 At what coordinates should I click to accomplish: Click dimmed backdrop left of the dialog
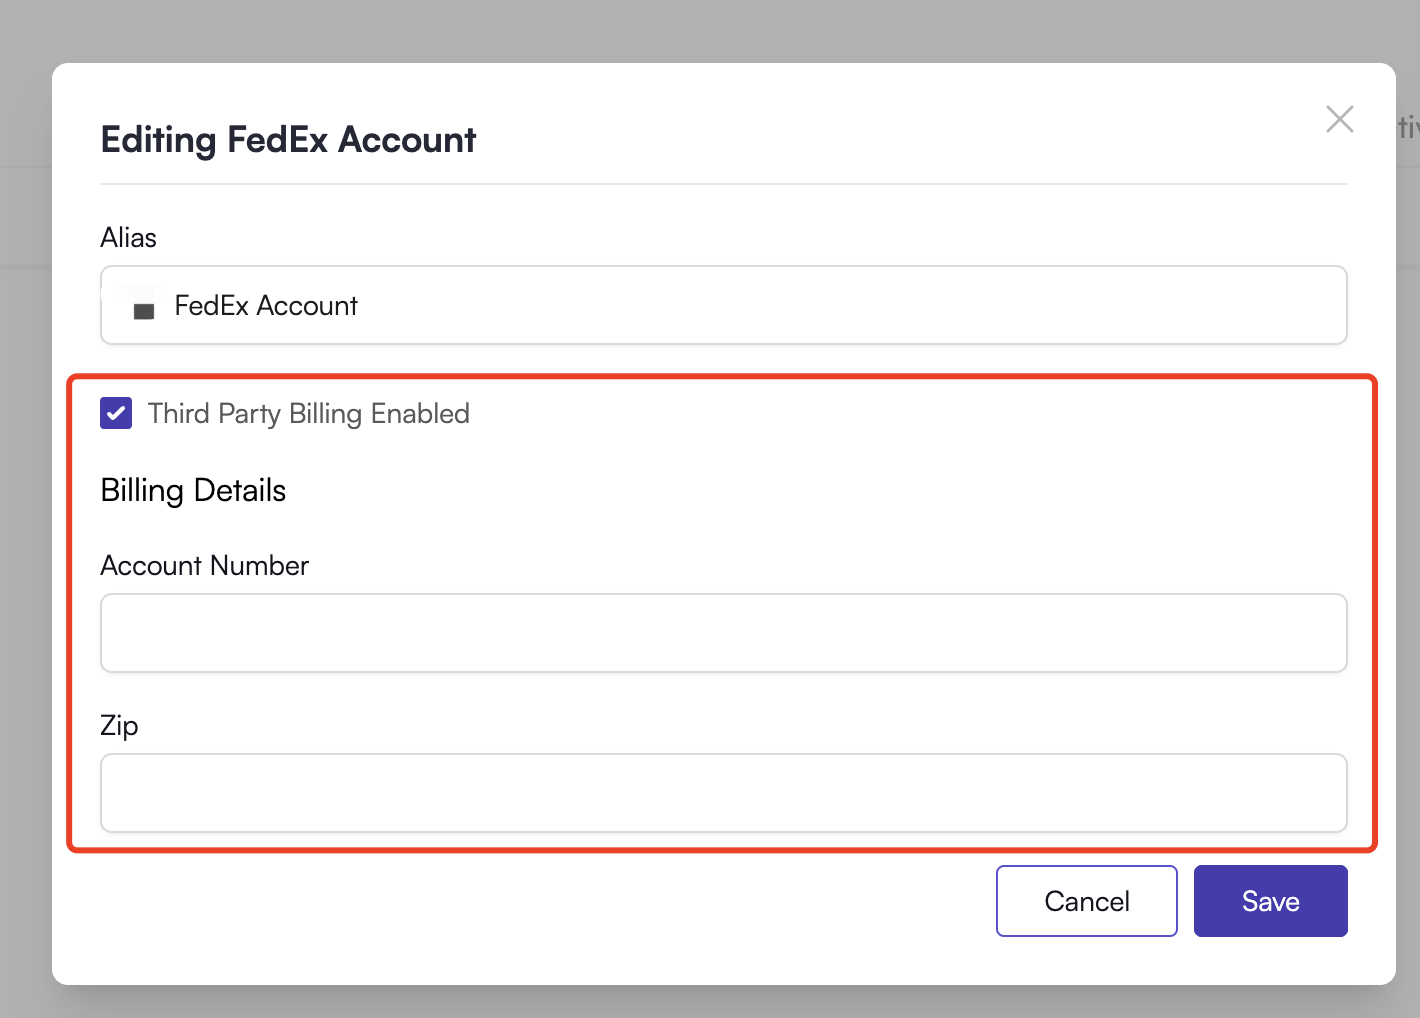coord(25,500)
